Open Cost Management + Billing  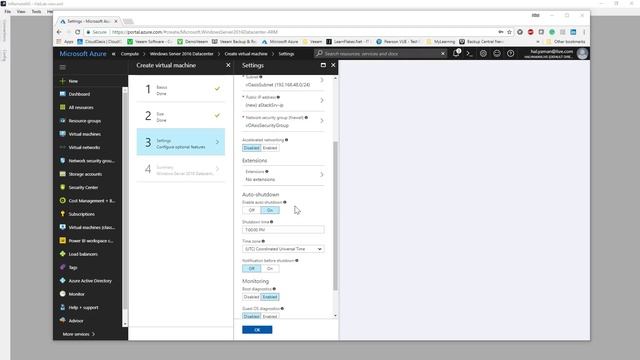point(91,201)
